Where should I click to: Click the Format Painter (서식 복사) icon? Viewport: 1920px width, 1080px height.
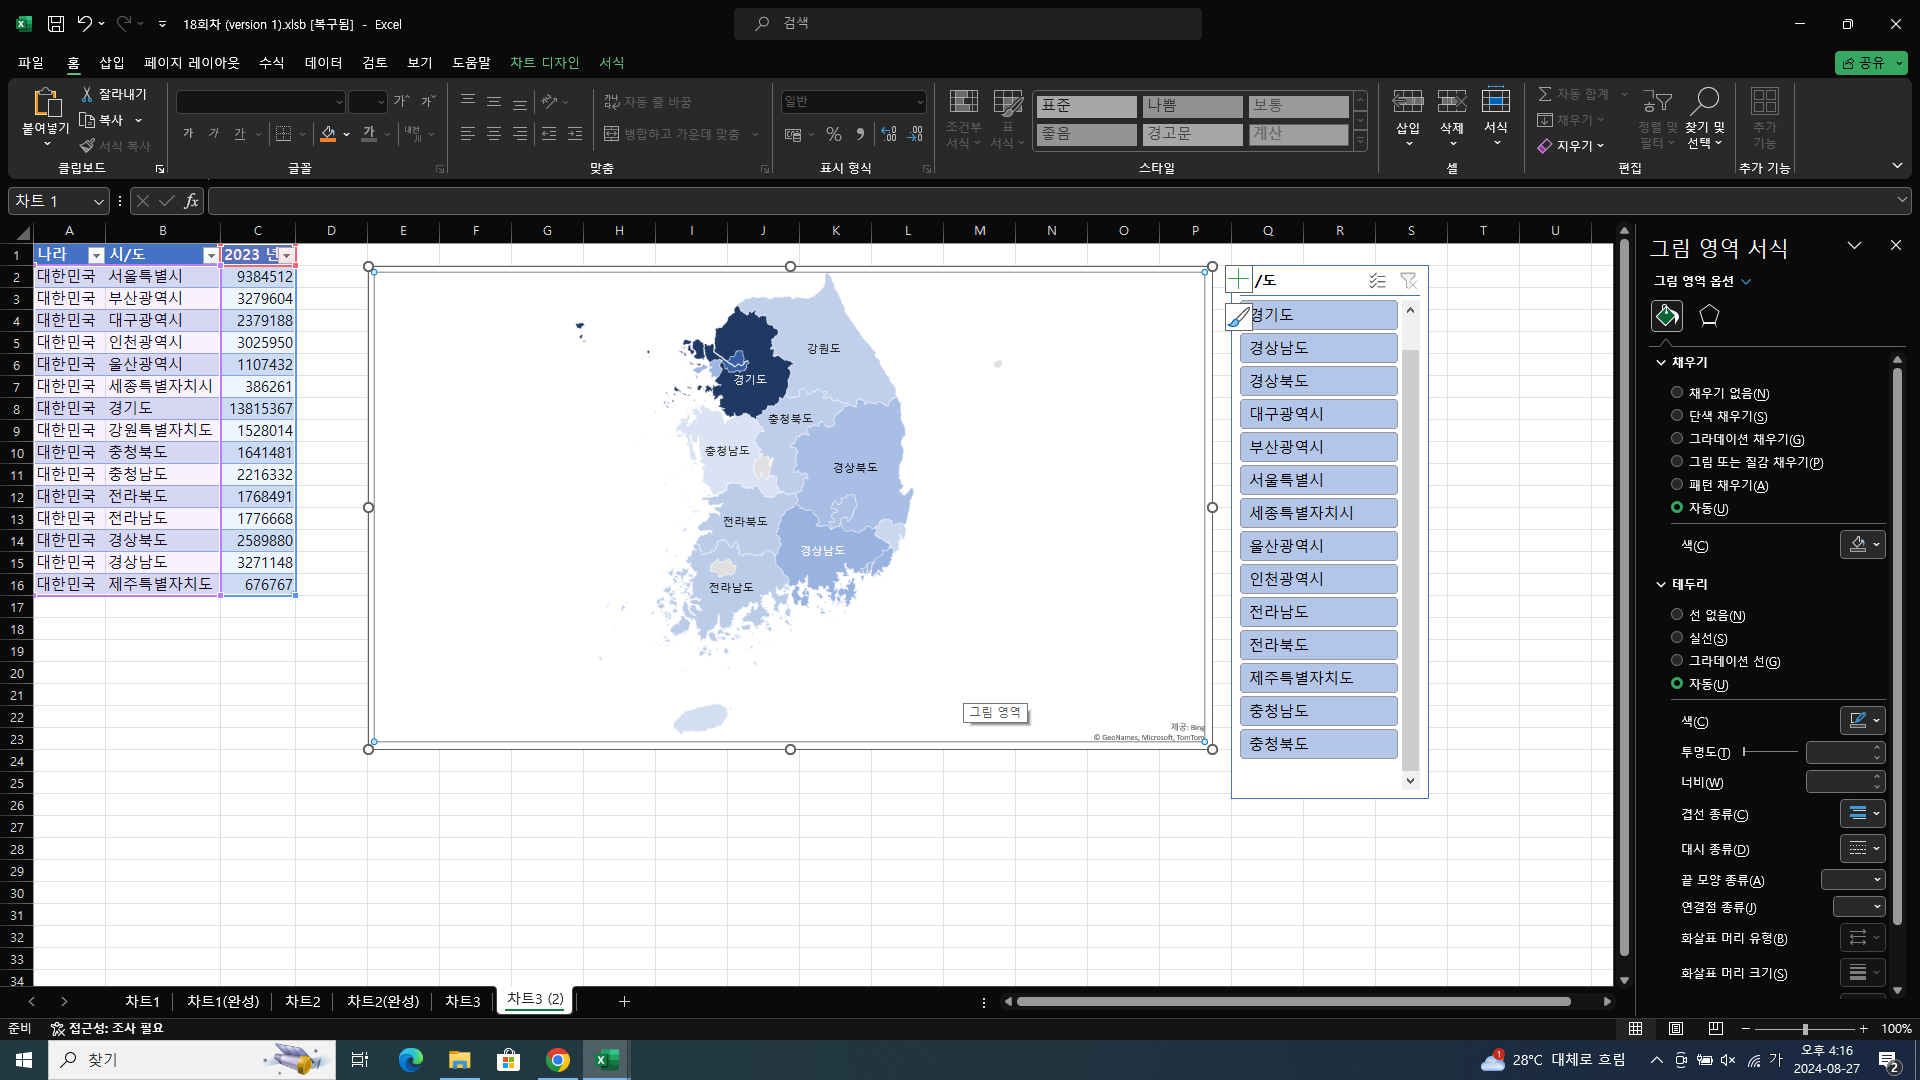click(87, 146)
